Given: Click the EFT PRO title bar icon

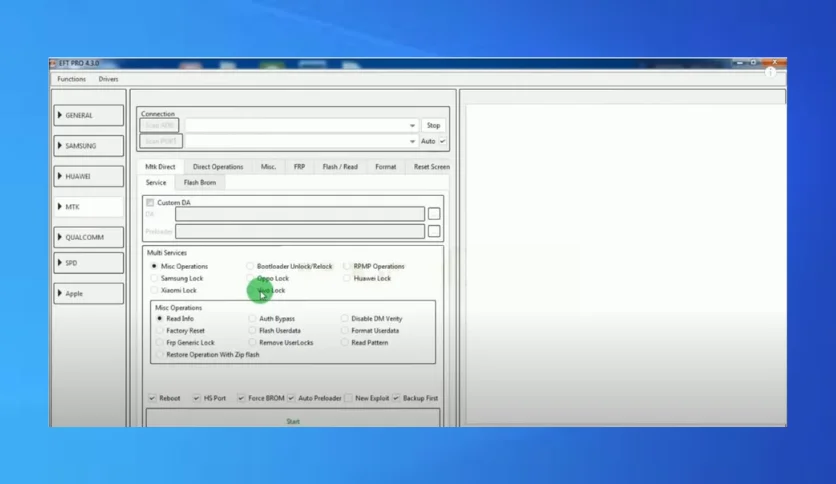Looking at the screenshot, I should coord(53,63).
